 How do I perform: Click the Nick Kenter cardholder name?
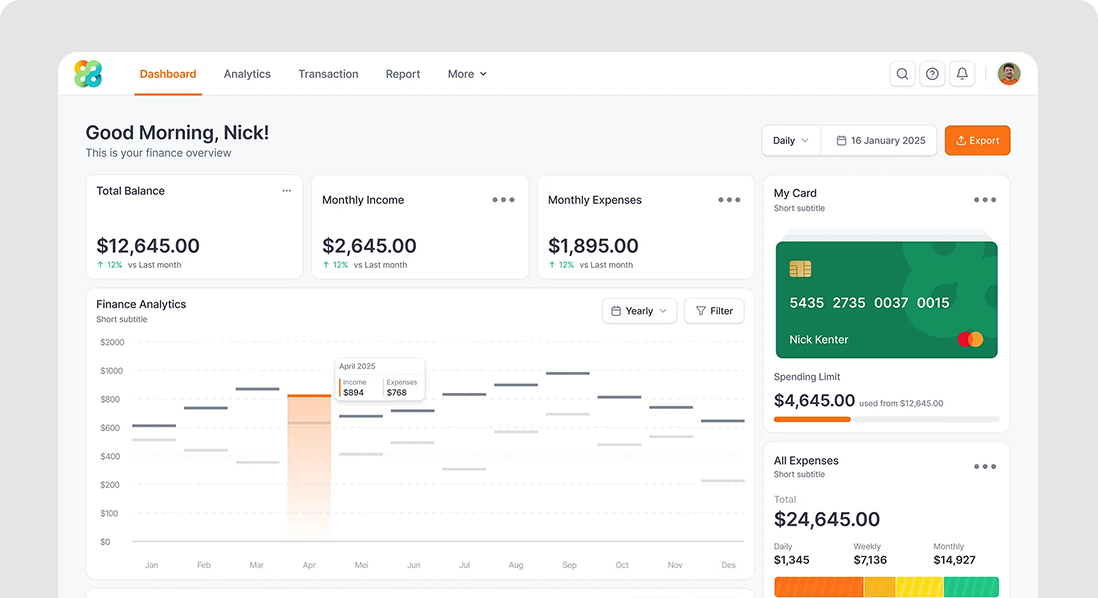click(819, 340)
